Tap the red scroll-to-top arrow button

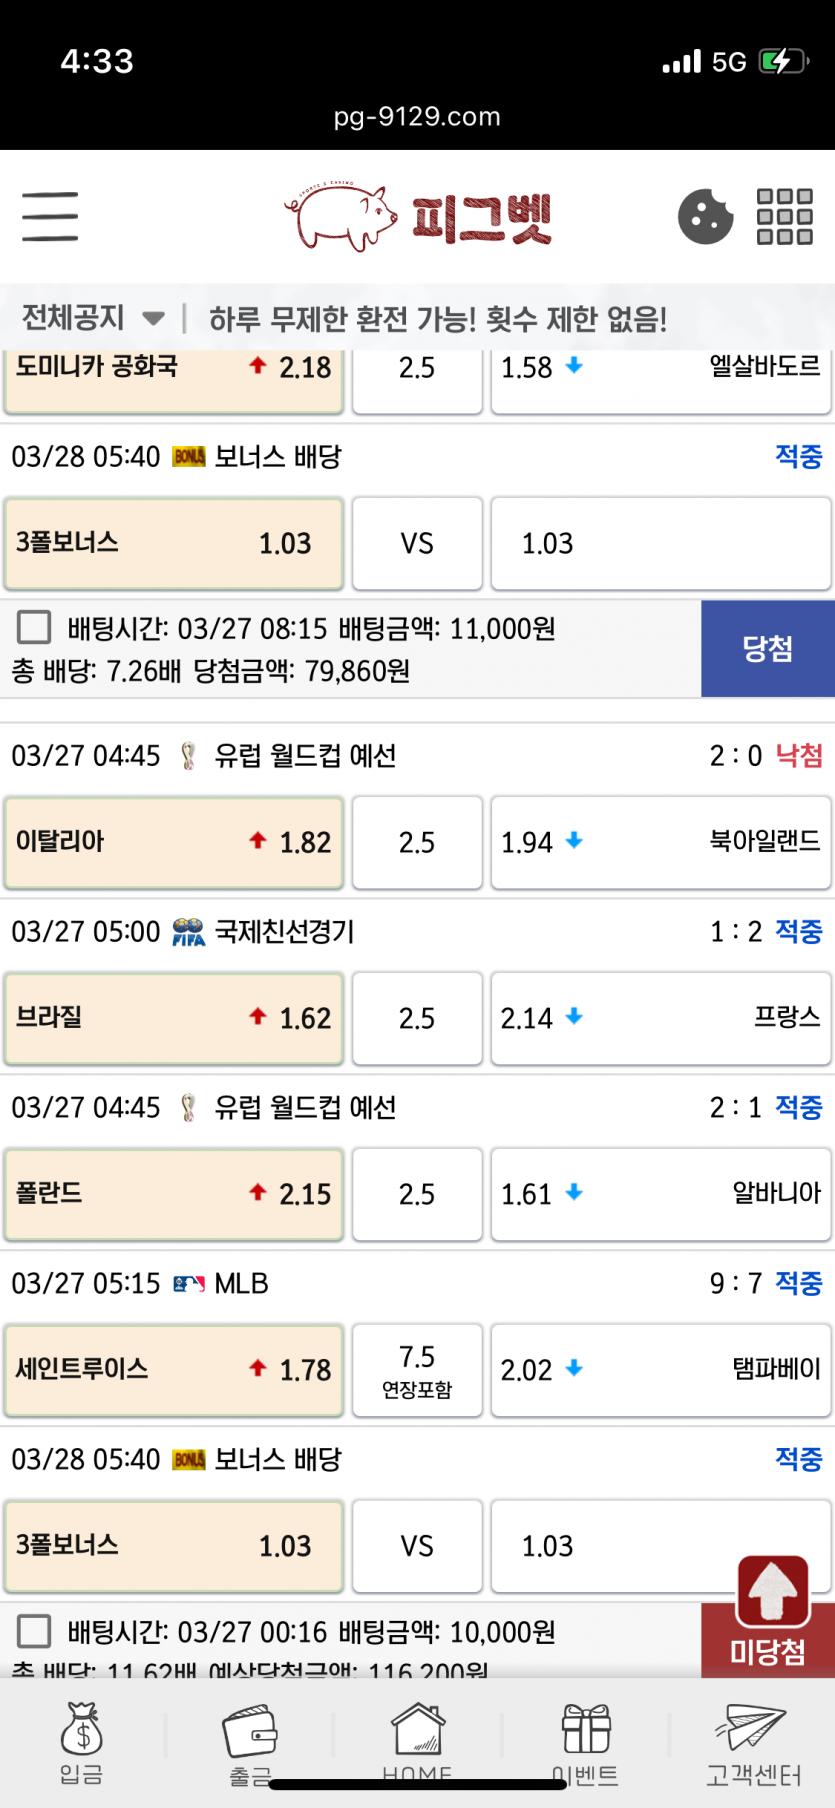tap(773, 1591)
